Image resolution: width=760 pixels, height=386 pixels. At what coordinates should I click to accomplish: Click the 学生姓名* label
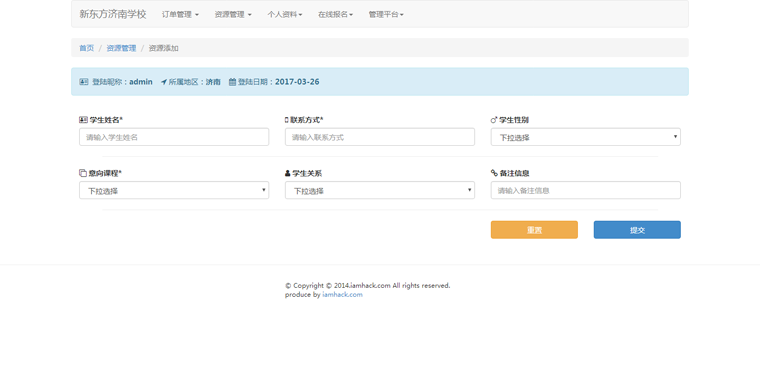pos(106,120)
